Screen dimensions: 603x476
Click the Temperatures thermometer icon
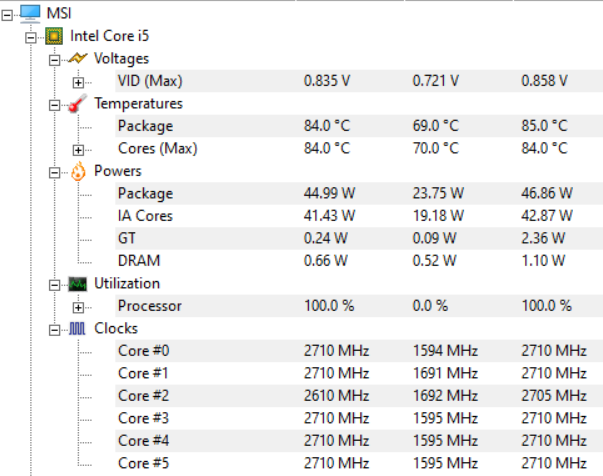77,104
